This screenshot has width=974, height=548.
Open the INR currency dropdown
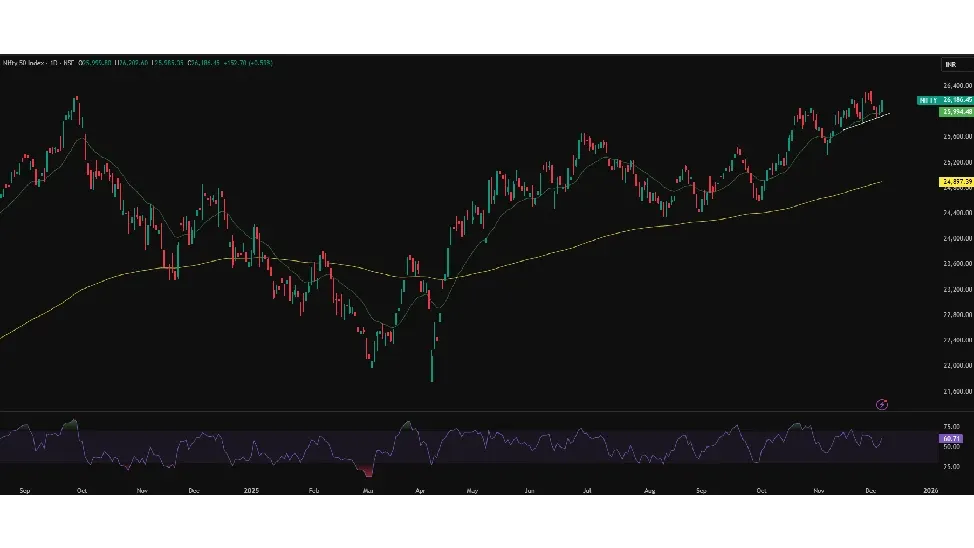955,64
